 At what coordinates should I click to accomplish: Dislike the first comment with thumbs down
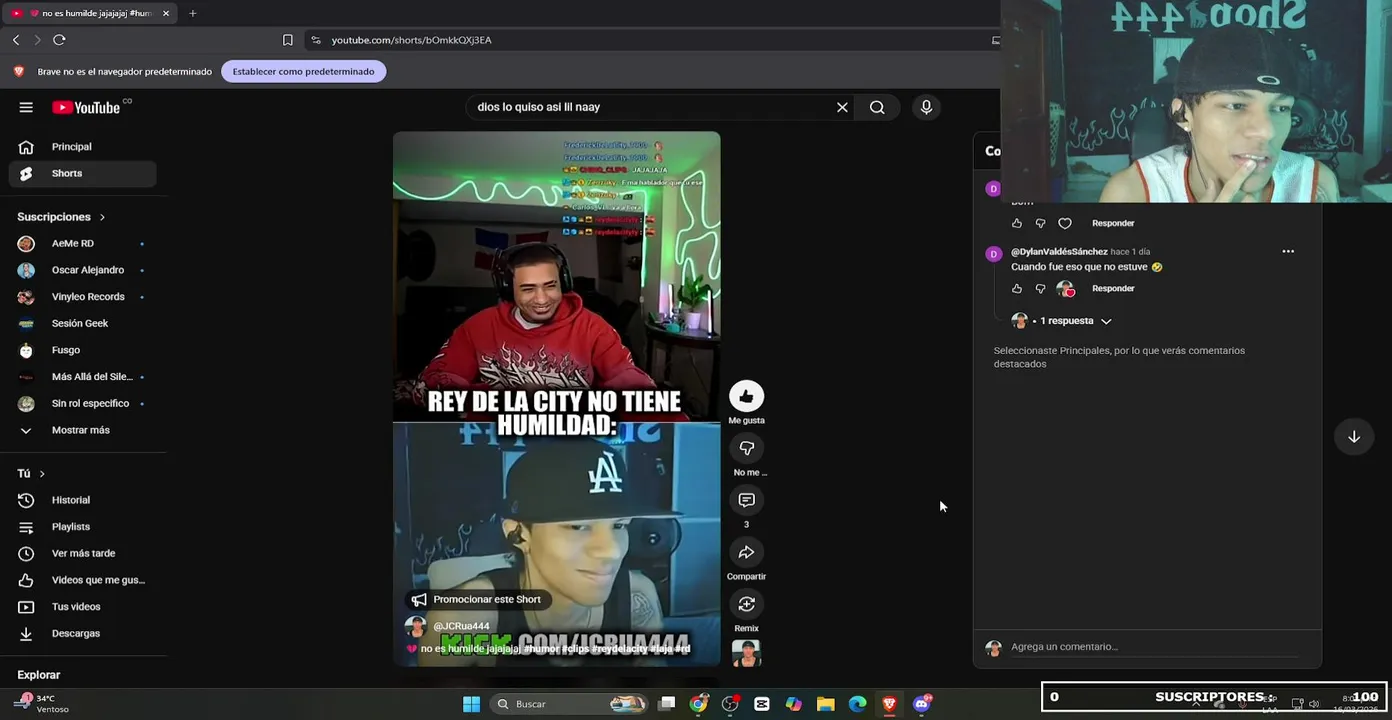1040,223
